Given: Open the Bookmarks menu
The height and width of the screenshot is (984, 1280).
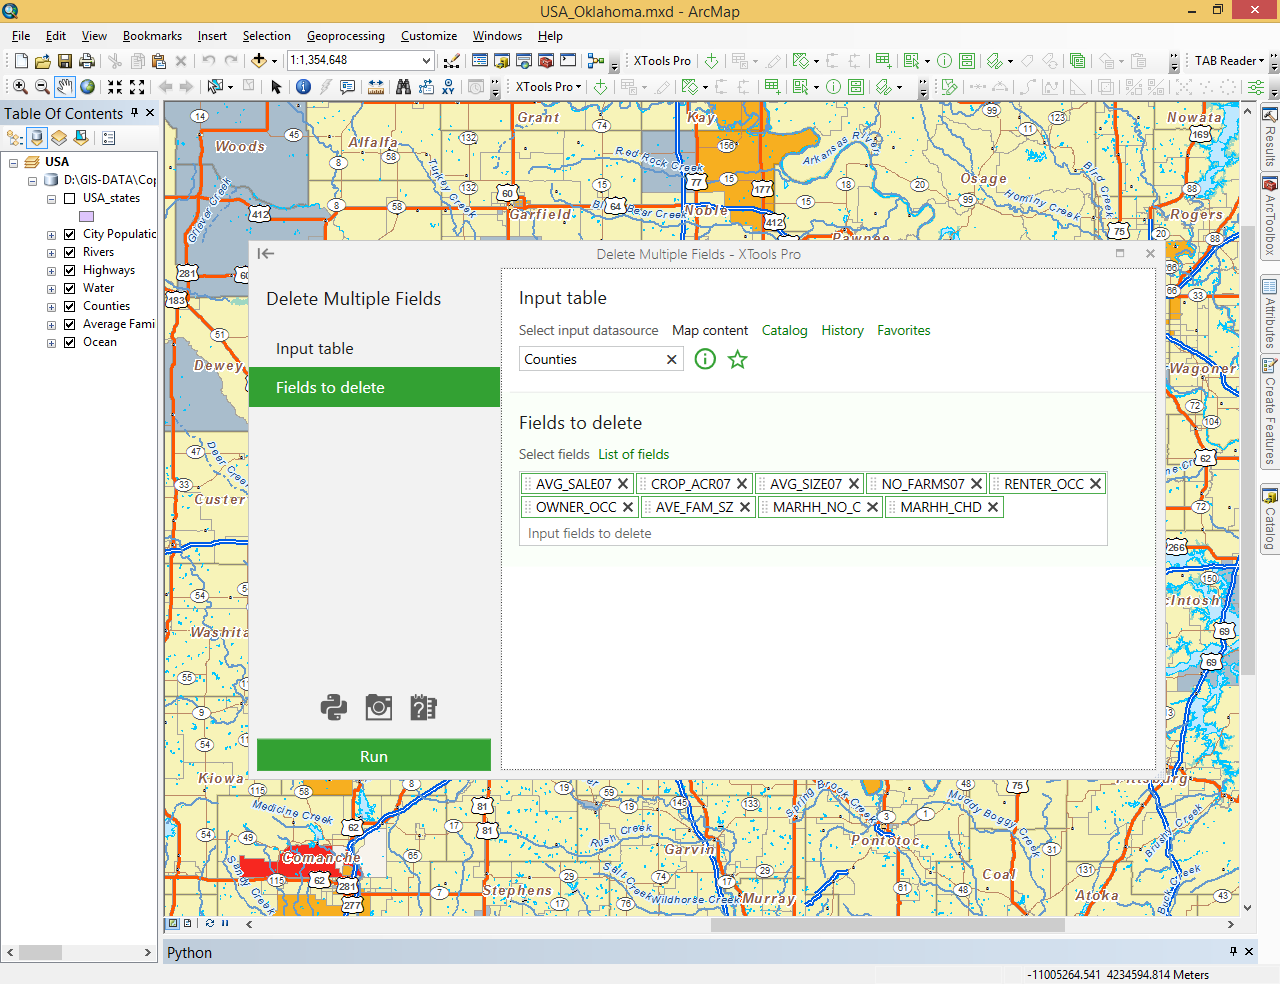Looking at the screenshot, I should (x=152, y=36).
